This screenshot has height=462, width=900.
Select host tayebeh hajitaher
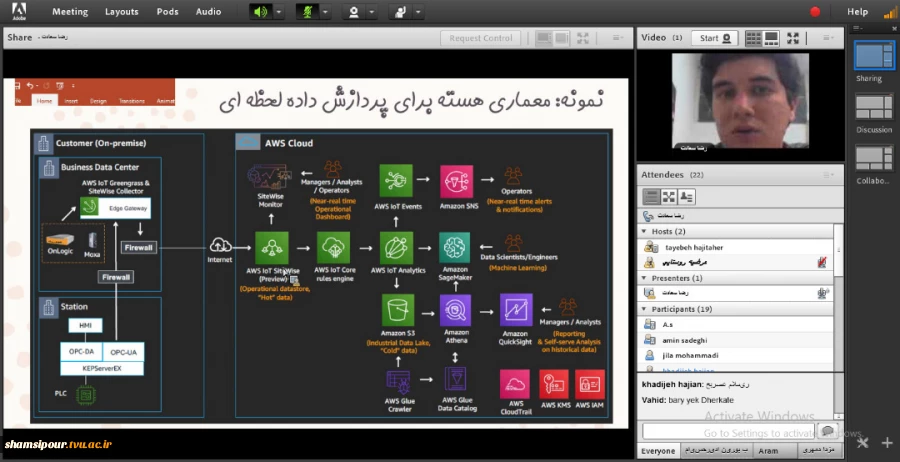(735, 247)
